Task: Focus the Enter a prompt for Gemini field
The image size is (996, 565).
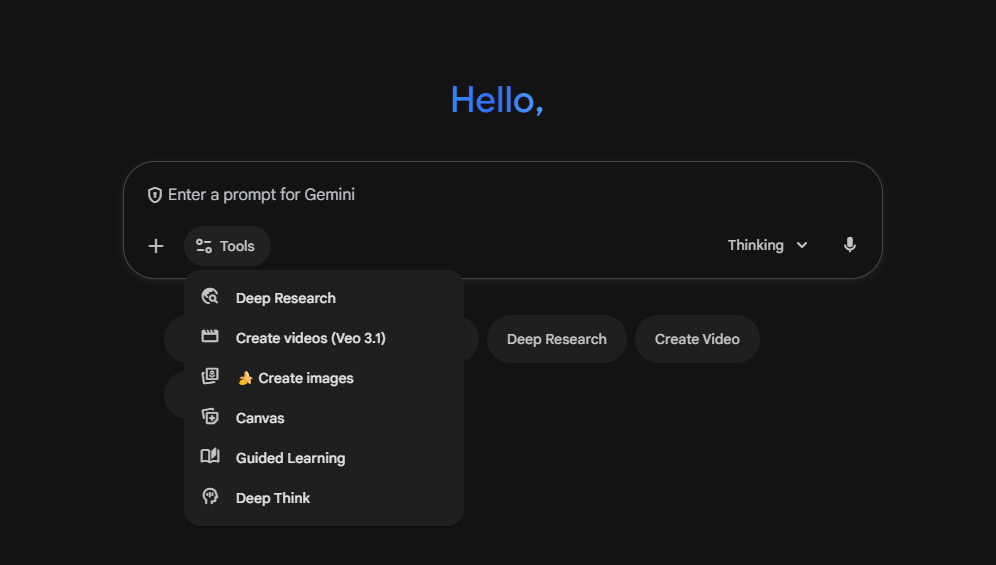Action: coord(503,194)
